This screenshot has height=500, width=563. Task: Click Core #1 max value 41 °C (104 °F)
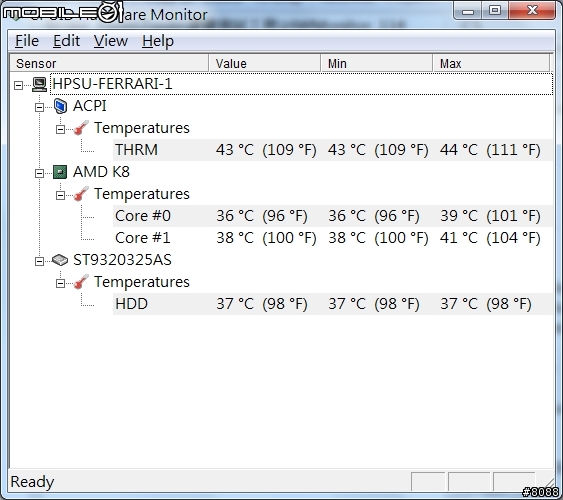(490, 238)
